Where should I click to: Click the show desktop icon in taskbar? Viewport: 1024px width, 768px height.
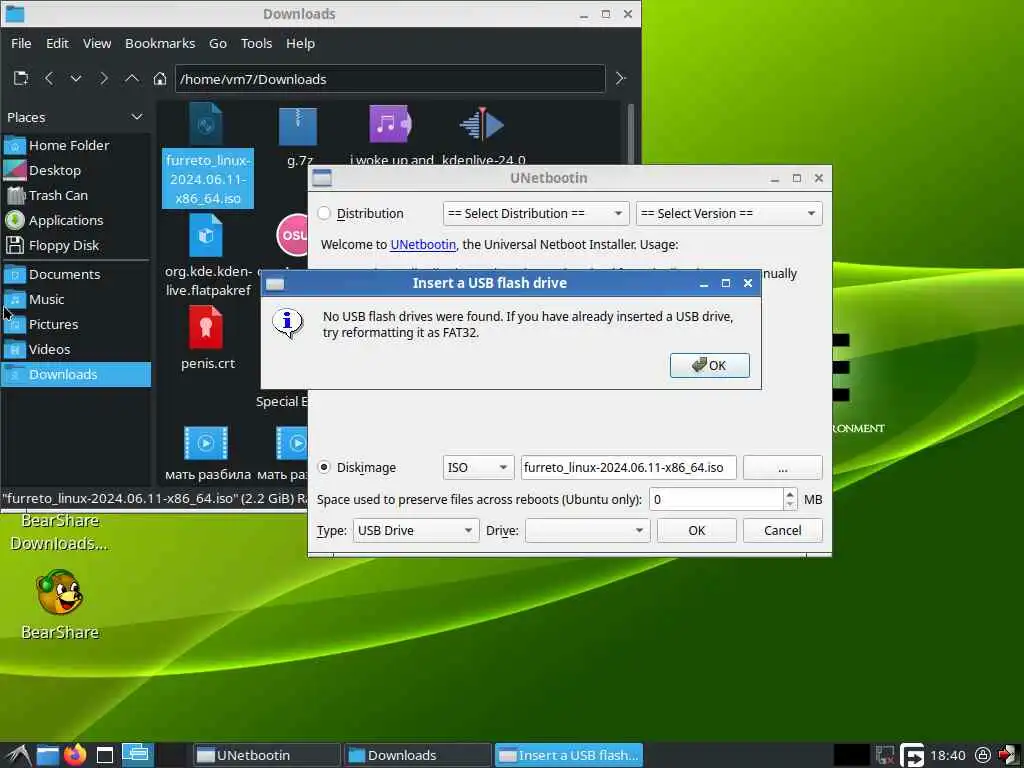tap(104, 756)
